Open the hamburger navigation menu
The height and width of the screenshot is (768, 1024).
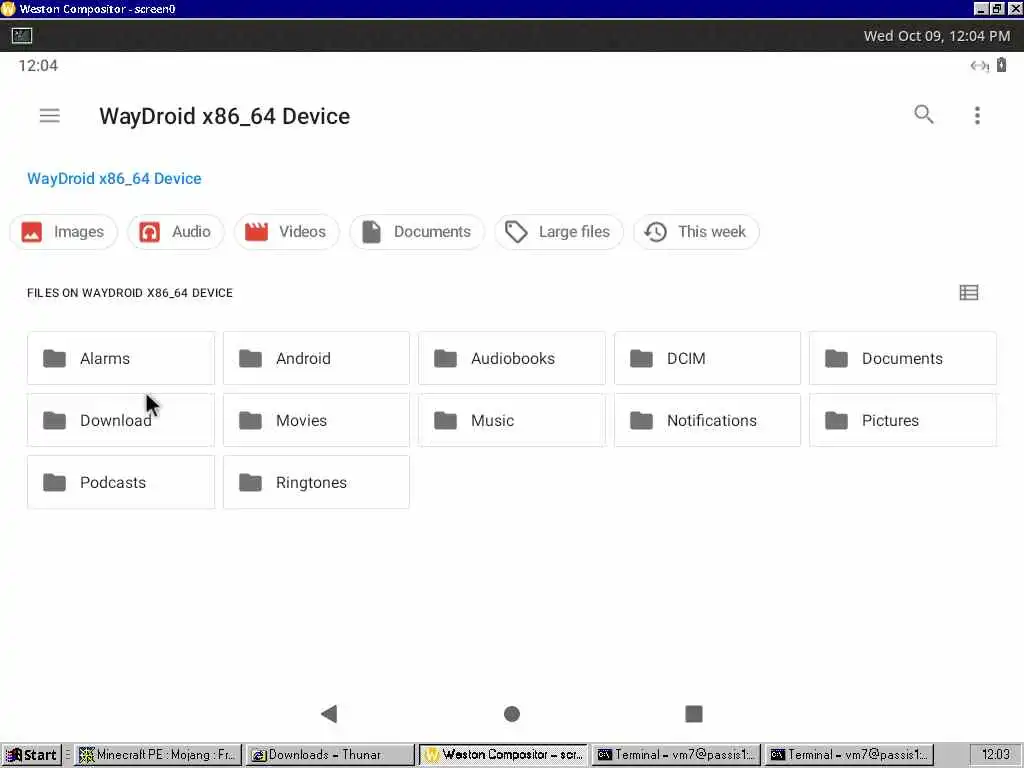point(50,116)
